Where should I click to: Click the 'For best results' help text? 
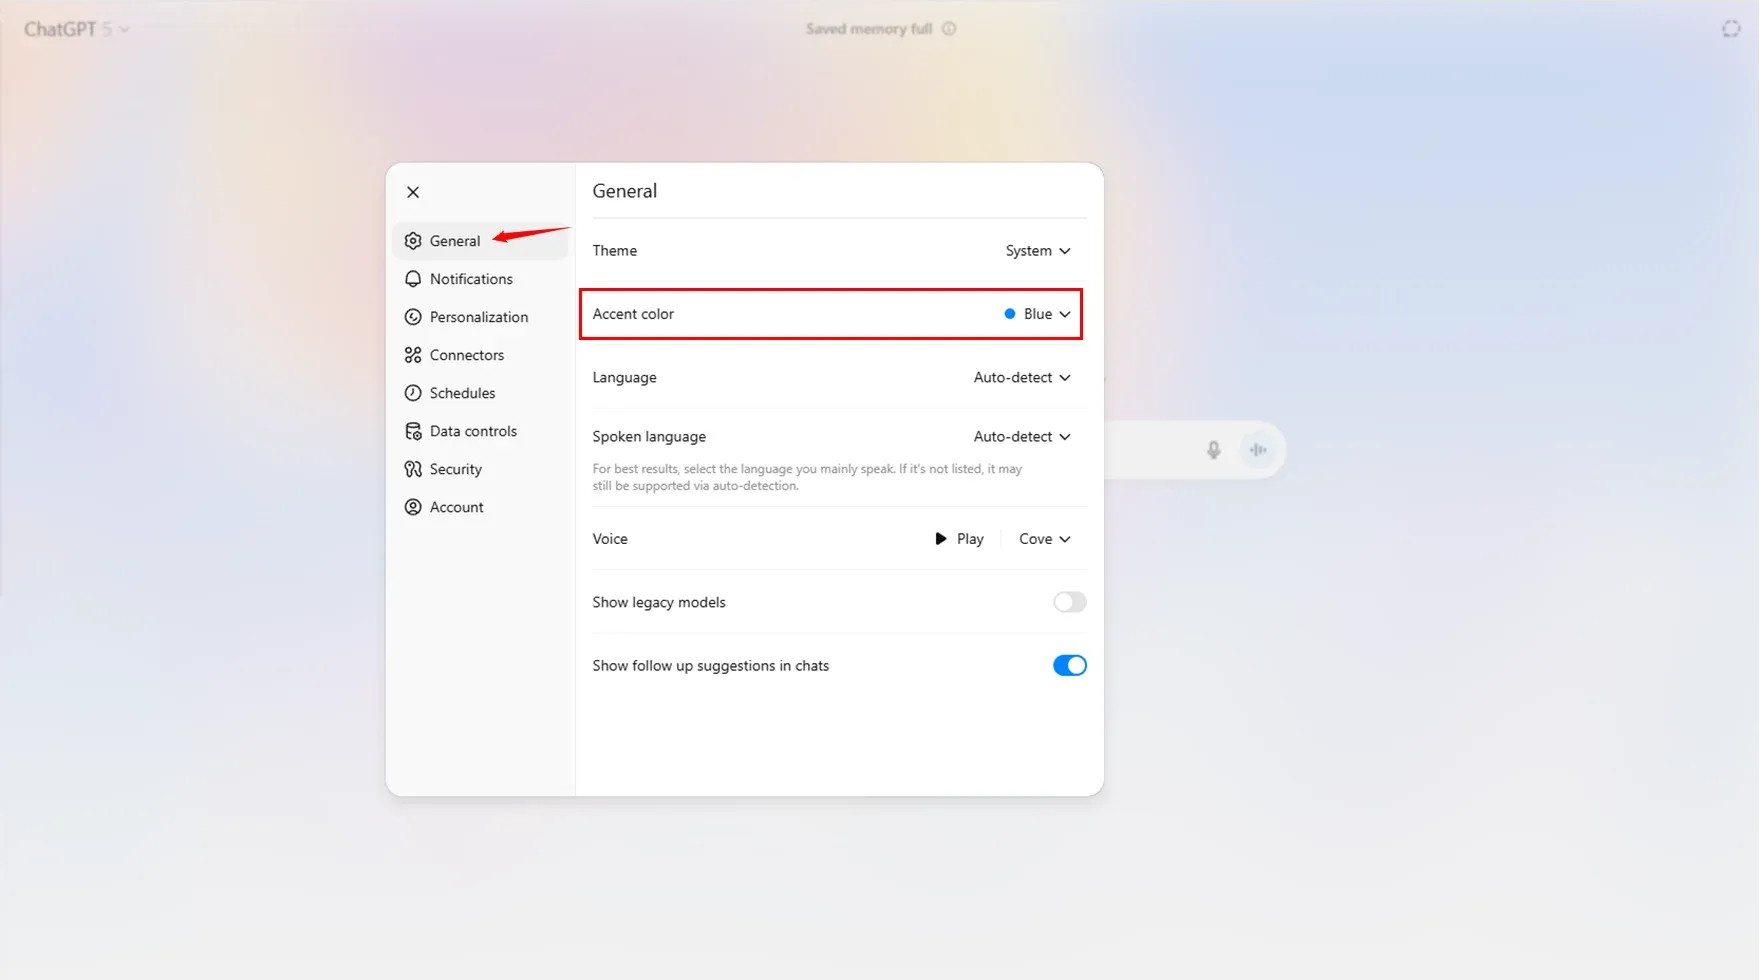pos(807,477)
